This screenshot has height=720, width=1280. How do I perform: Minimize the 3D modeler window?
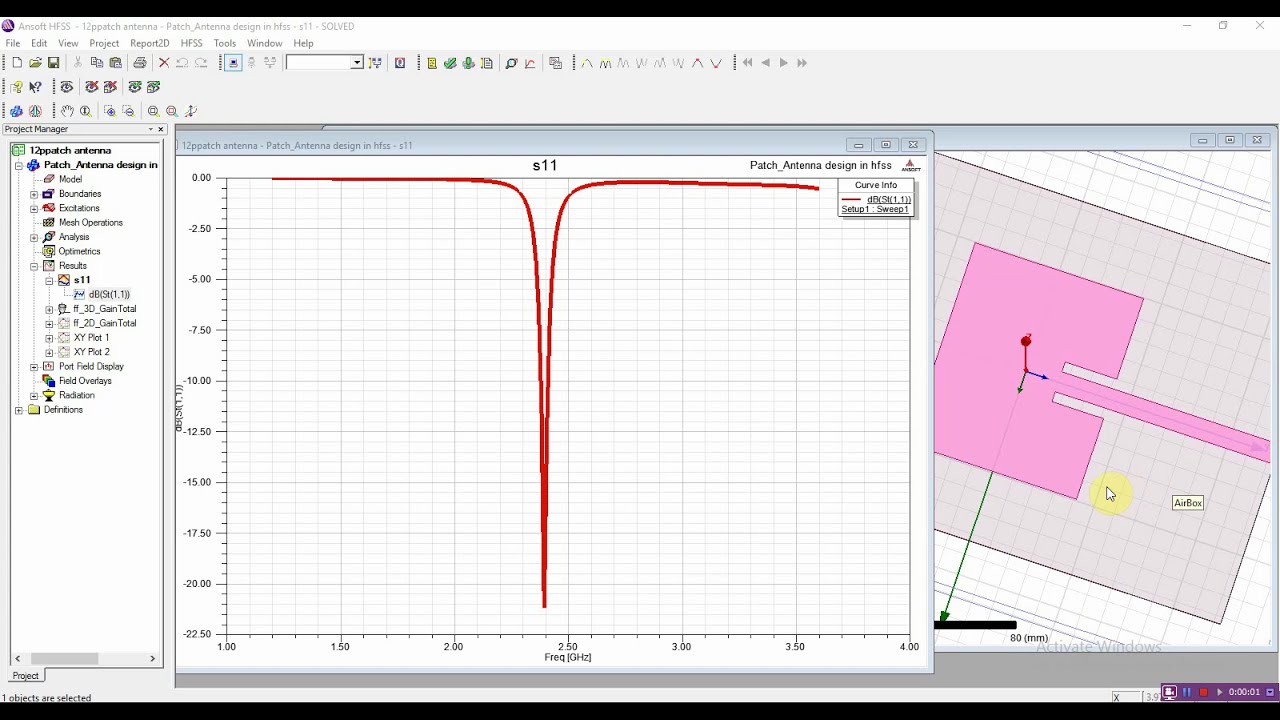click(1203, 140)
